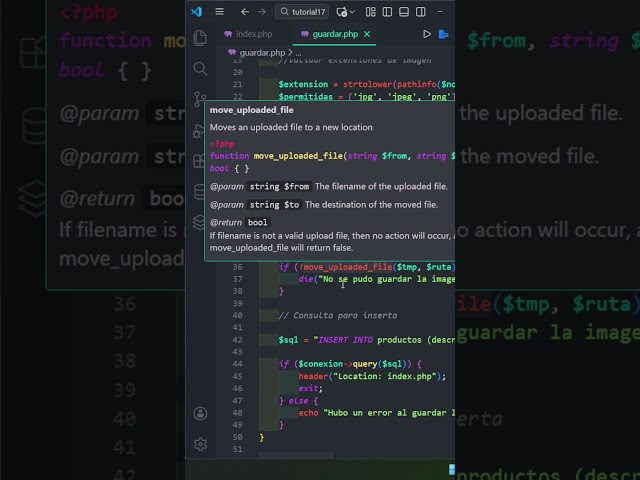Open the Manage settings gear
The width and height of the screenshot is (640, 480).
(x=200, y=444)
